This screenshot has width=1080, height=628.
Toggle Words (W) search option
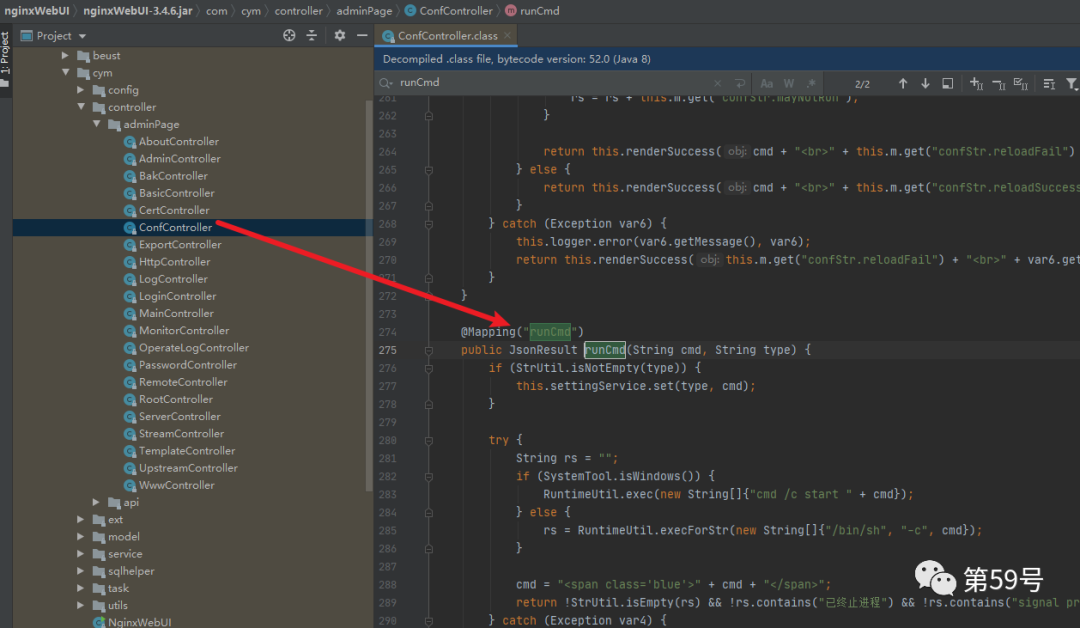(789, 83)
